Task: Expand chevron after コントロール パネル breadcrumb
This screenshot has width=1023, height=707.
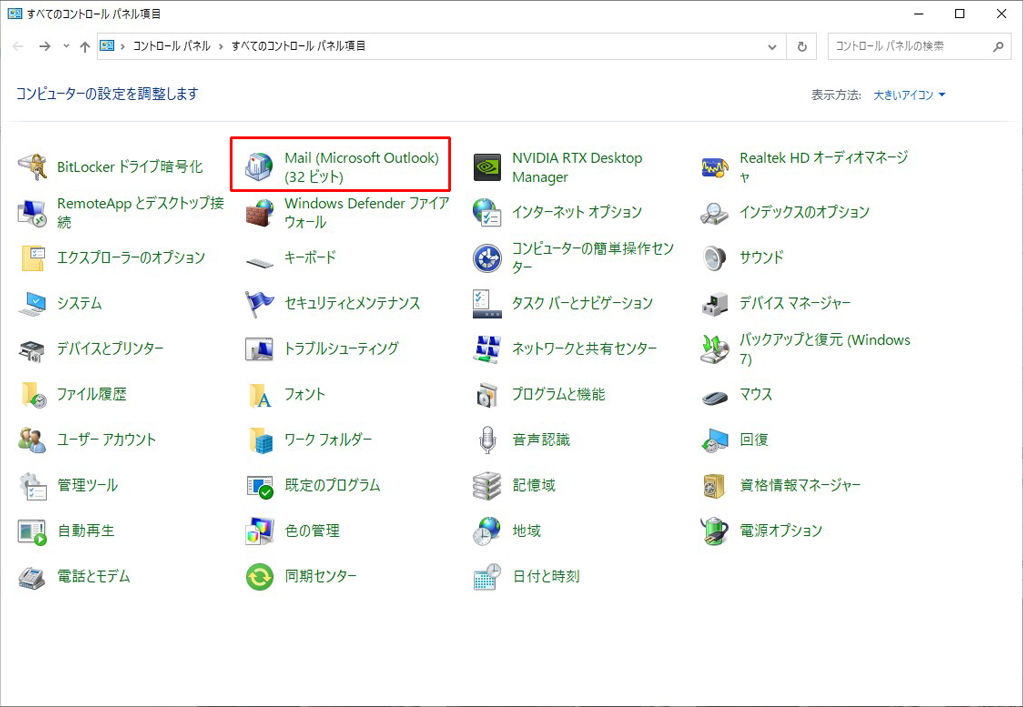Action: (221, 46)
